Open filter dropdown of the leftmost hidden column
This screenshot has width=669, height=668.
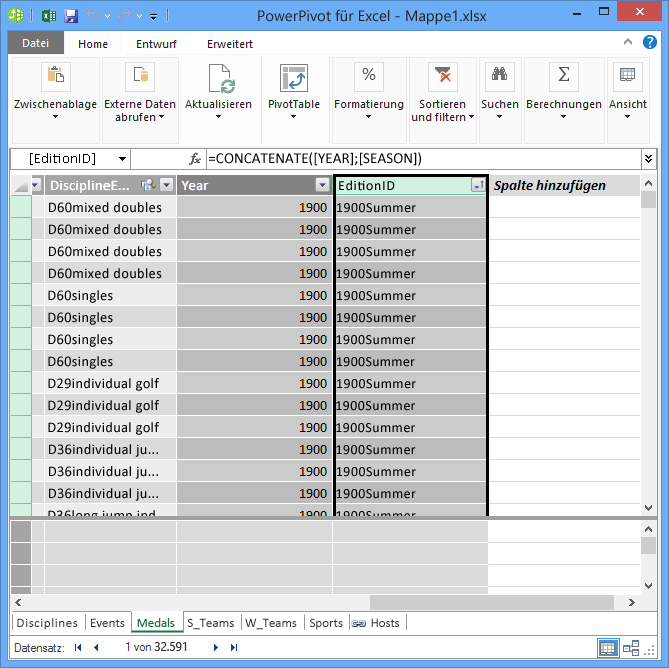pyautogui.click(x=36, y=185)
